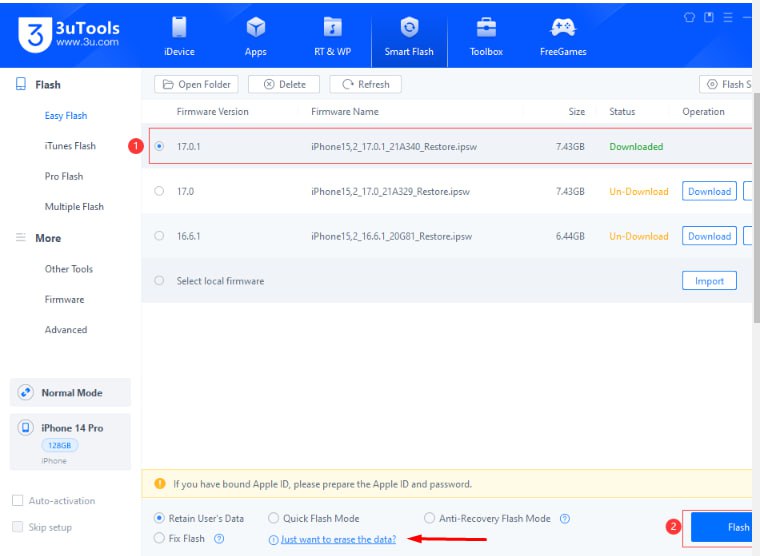Viewport: 760px width, 556px height.
Task: Select the 17.0.1 firmware radio button
Action: (159, 146)
